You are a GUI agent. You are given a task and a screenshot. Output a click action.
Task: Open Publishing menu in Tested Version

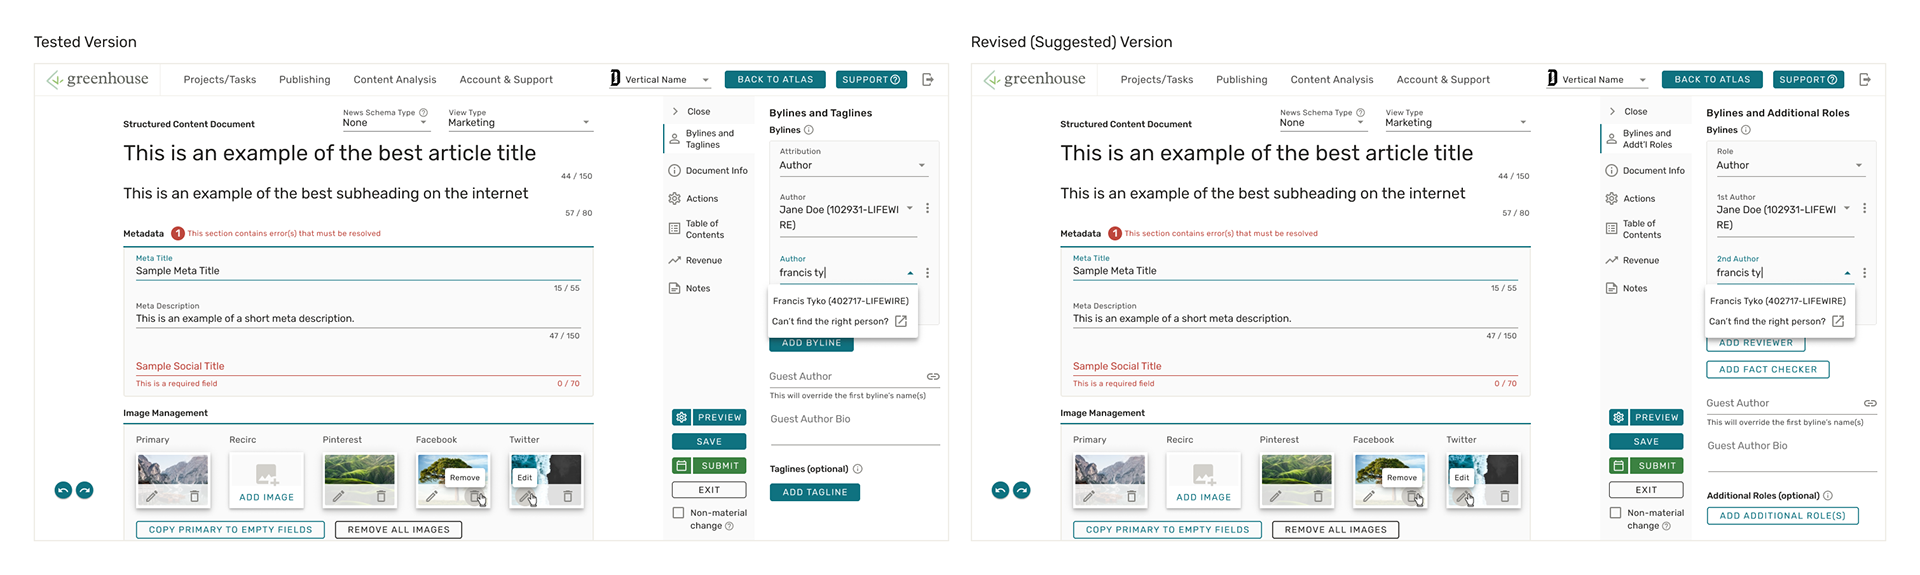(305, 80)
